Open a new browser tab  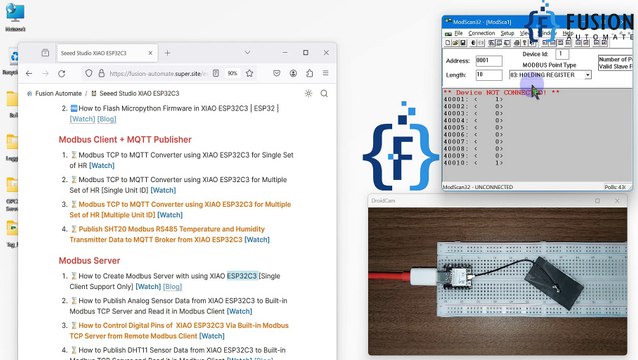pos(167,53)
